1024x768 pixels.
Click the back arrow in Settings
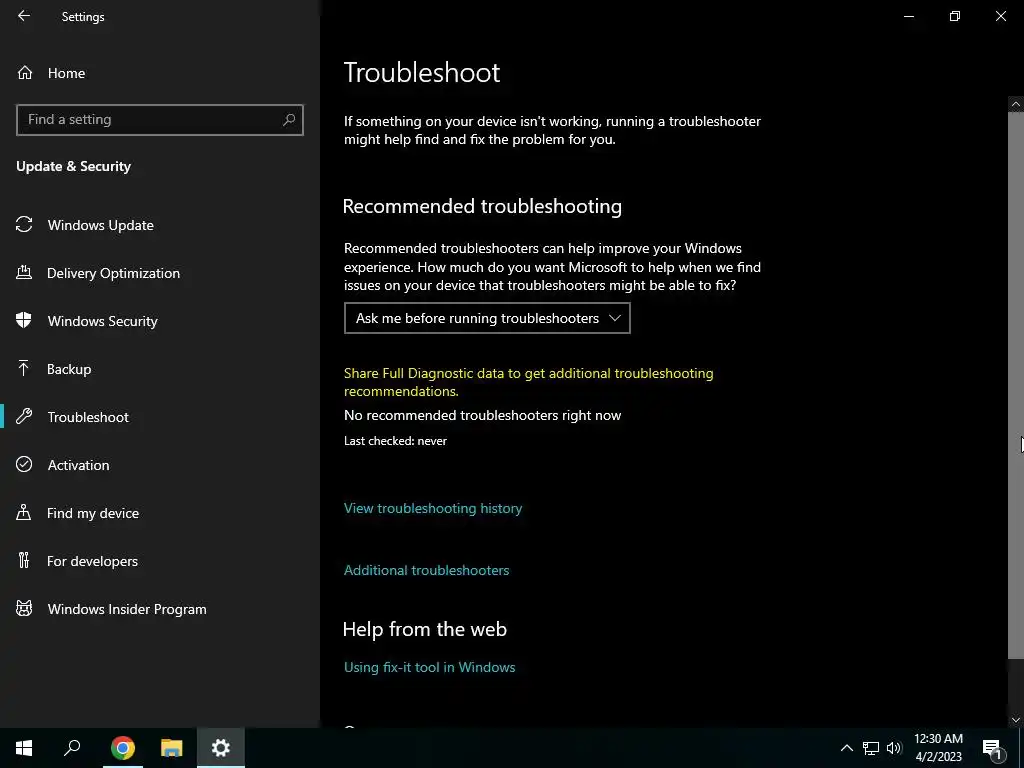coord(24,16)
